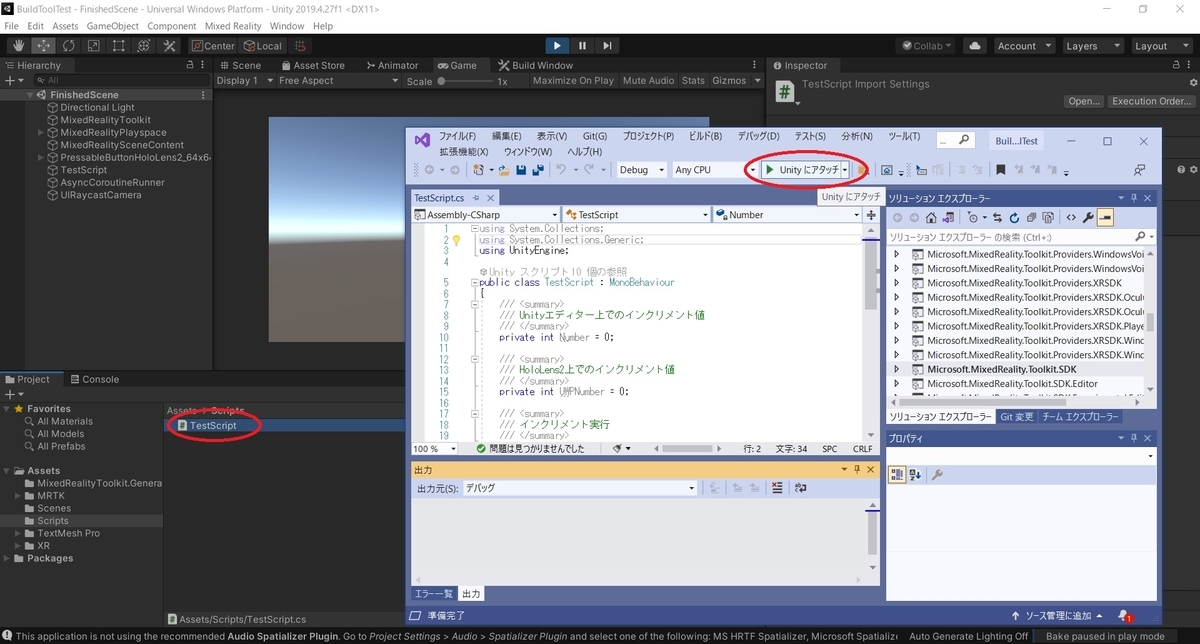This screenshot has width=1200, height=644.
Task: Toggle Mute Audio in Game view
Action: 648,81
